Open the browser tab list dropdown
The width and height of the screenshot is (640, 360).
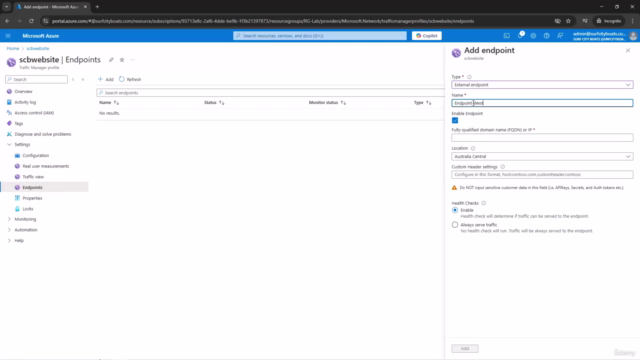coord(7,7)
